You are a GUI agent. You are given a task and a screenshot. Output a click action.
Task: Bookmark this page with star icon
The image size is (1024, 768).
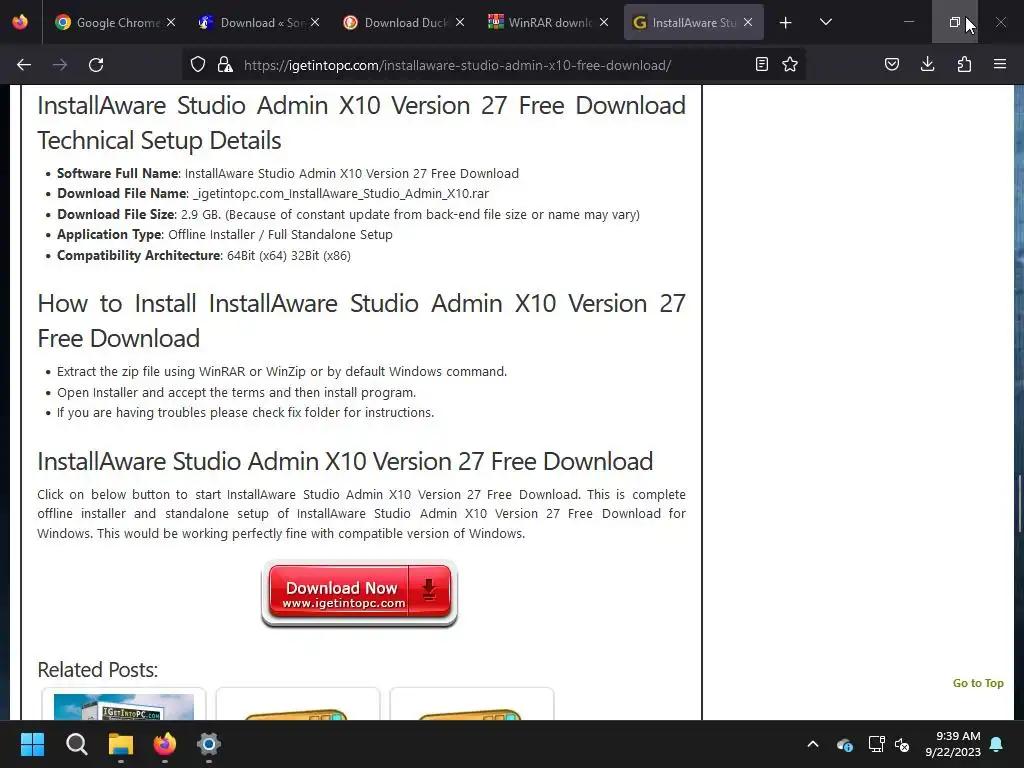click(790, 64)
